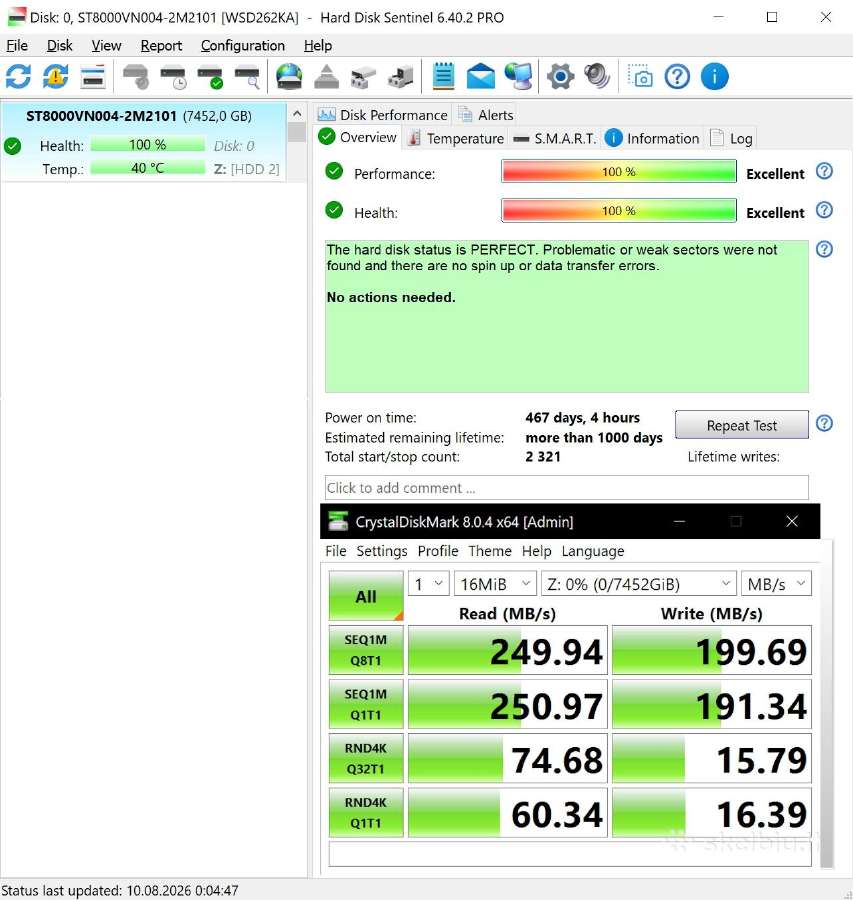
Task: Click the disk with magnifying glass icon
Action: 247,77
